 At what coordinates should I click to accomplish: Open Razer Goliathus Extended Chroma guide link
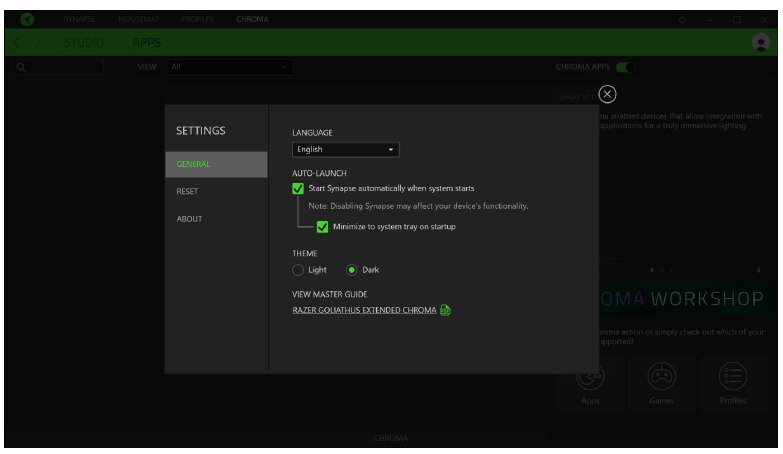coord(364,310)
